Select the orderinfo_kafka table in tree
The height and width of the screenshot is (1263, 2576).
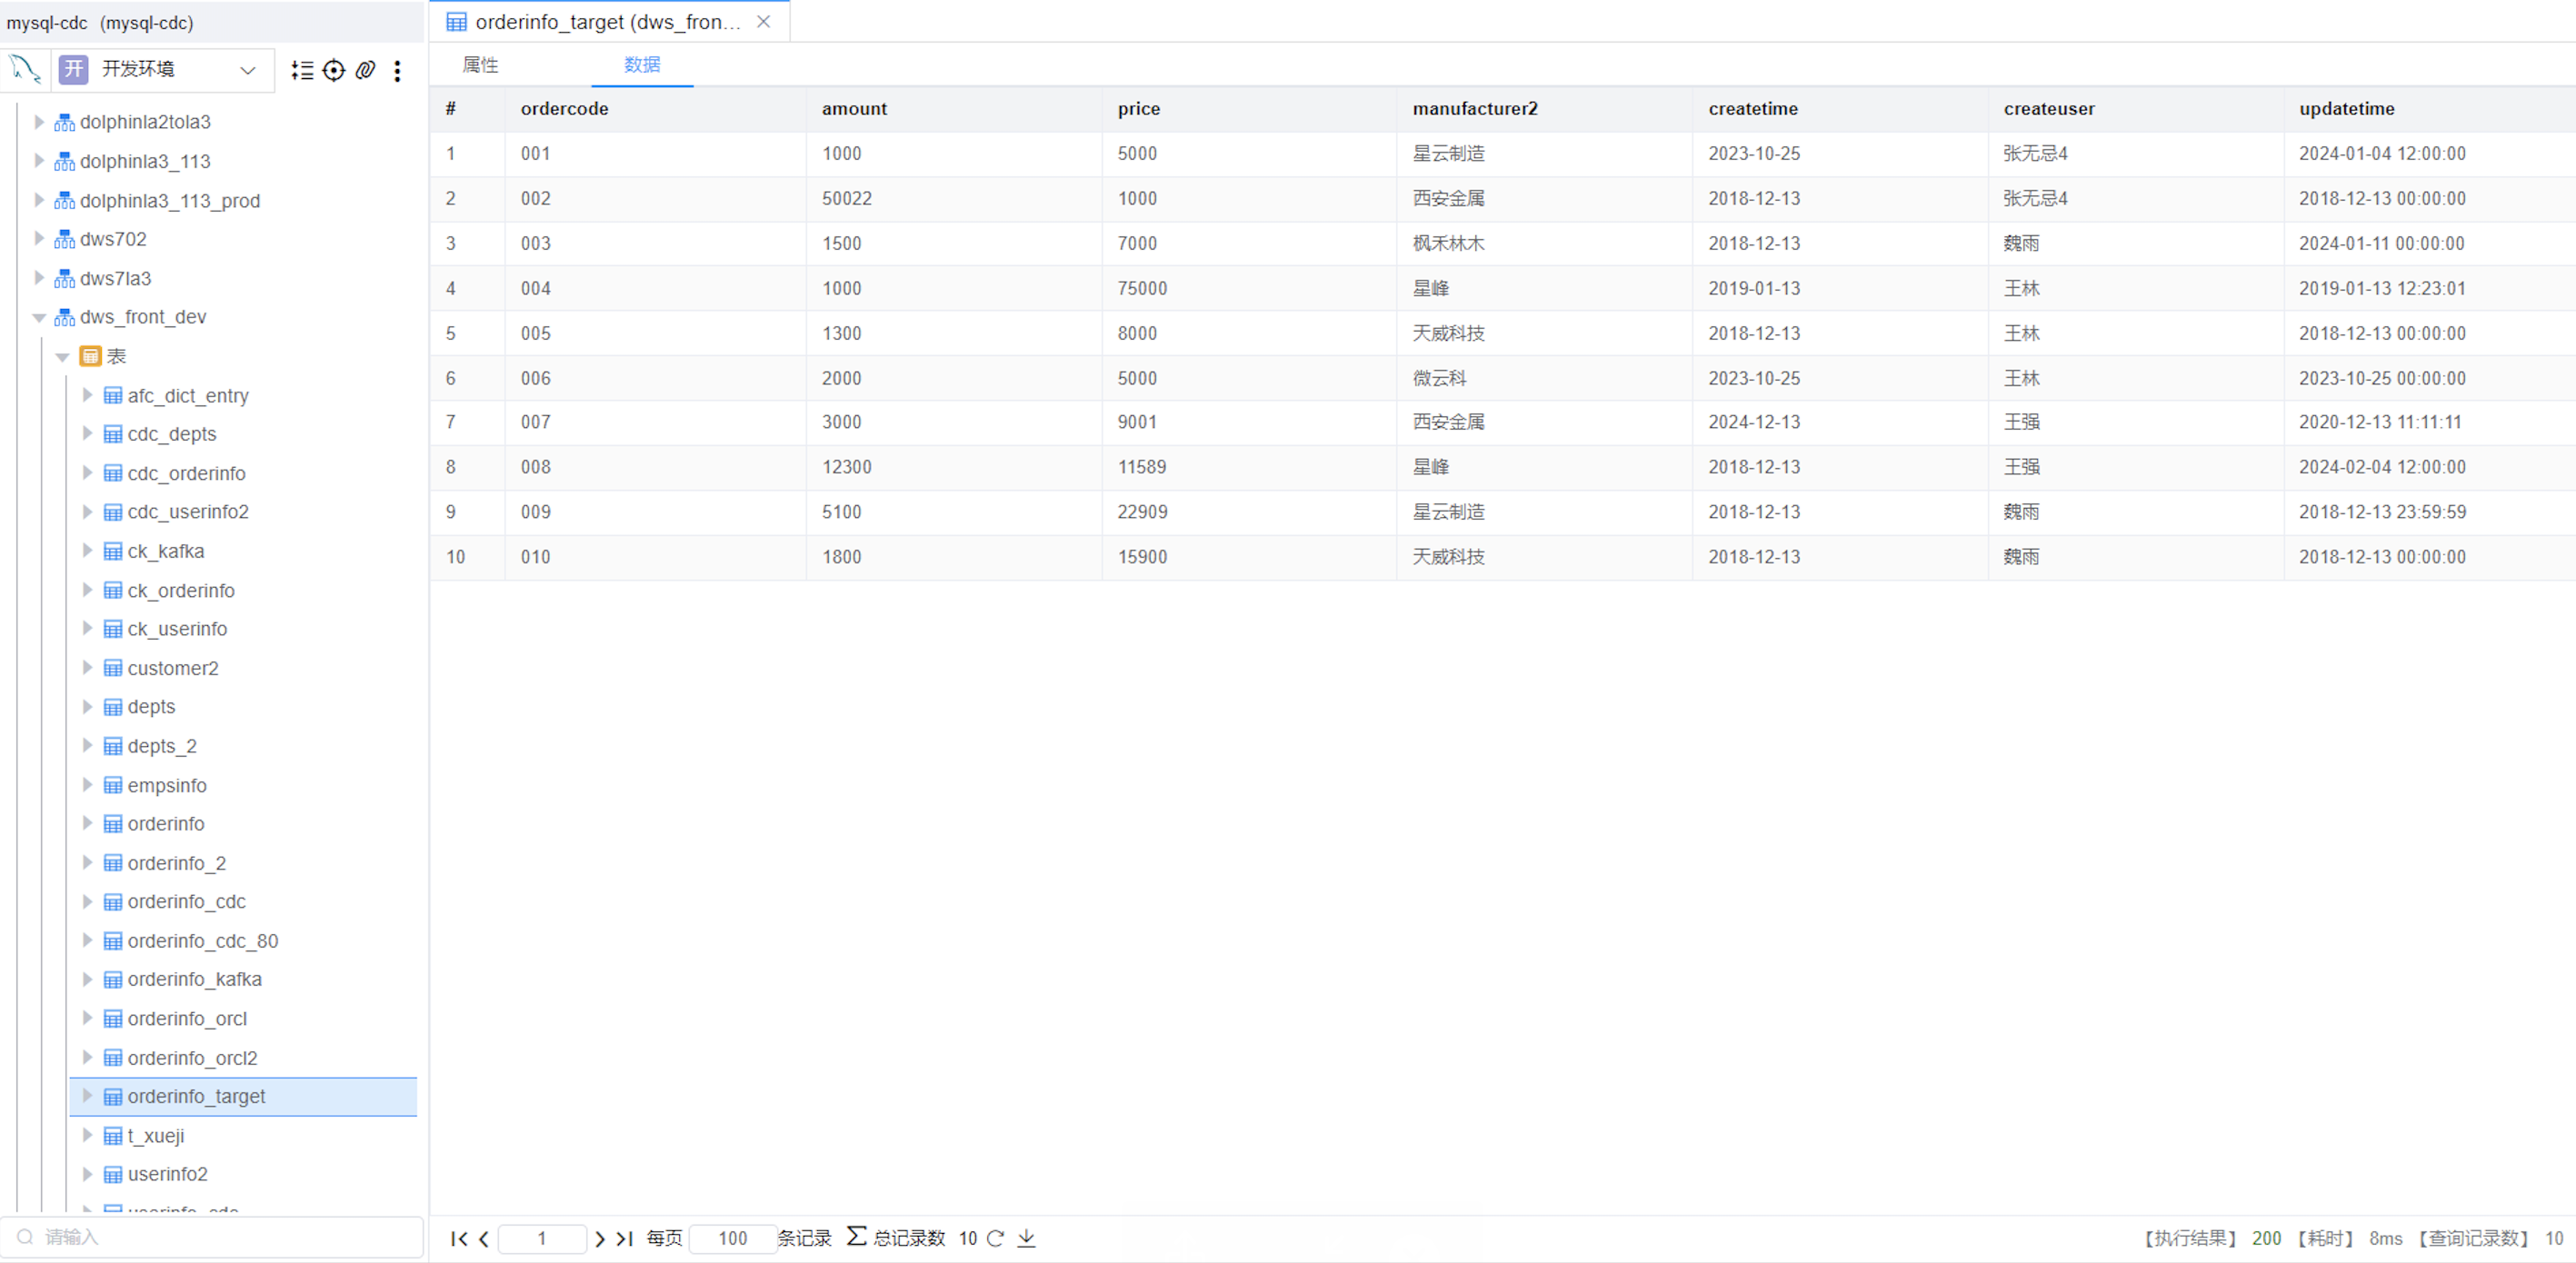coord(194,980)
